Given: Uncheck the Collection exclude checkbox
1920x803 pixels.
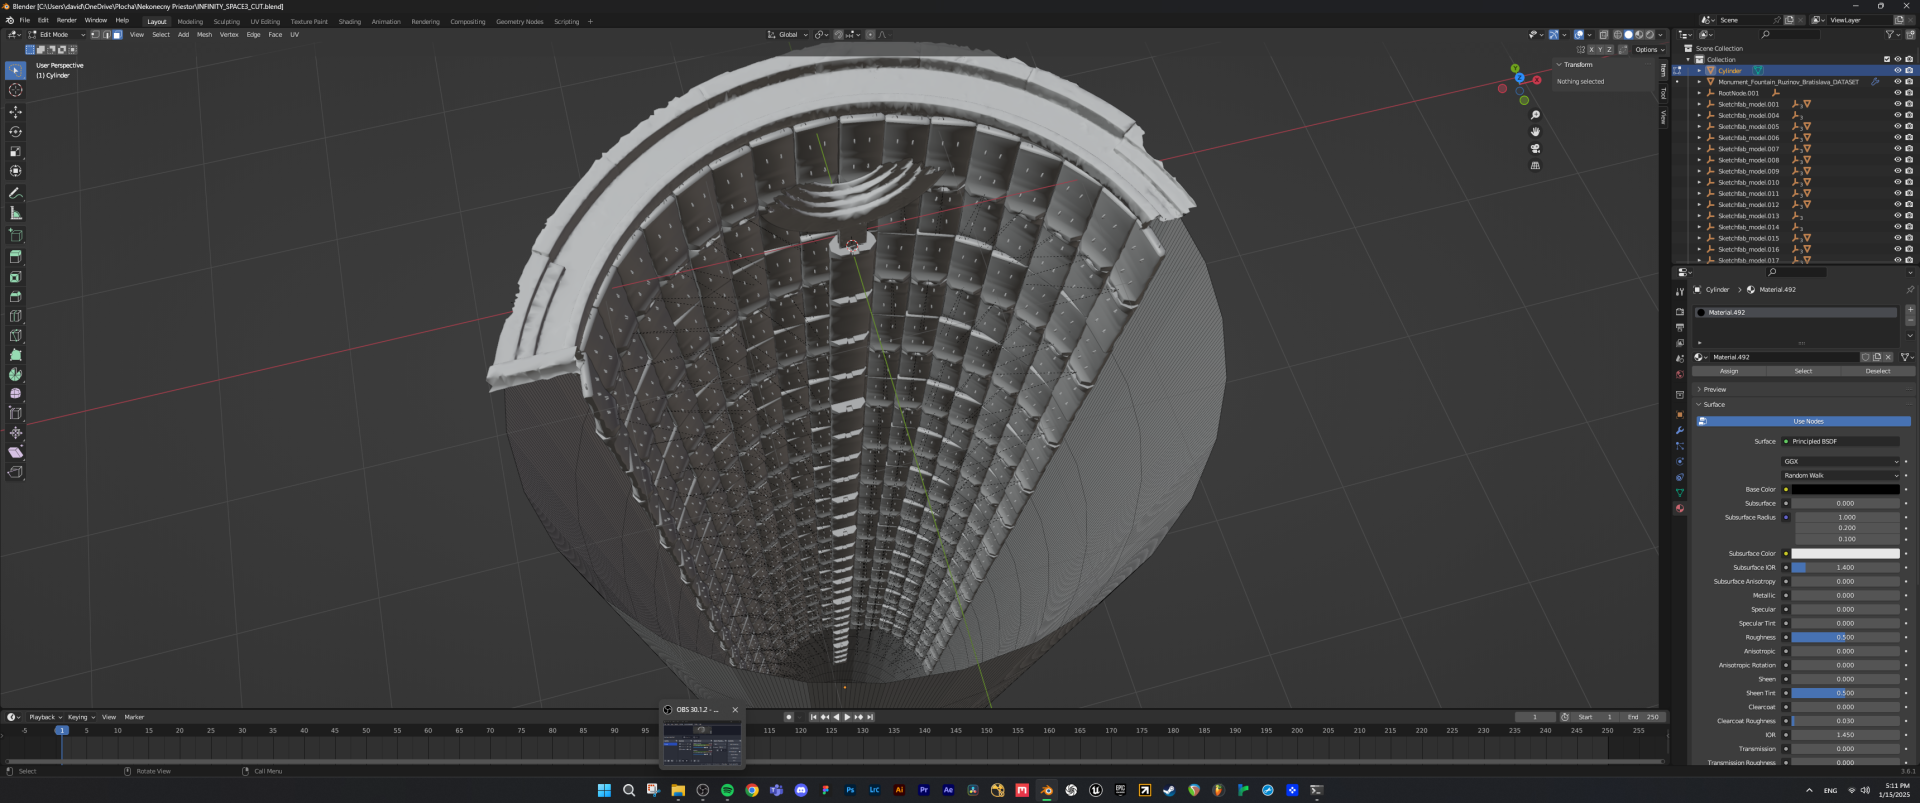Looking at the screenshot, I should [x=1887, y=59].
